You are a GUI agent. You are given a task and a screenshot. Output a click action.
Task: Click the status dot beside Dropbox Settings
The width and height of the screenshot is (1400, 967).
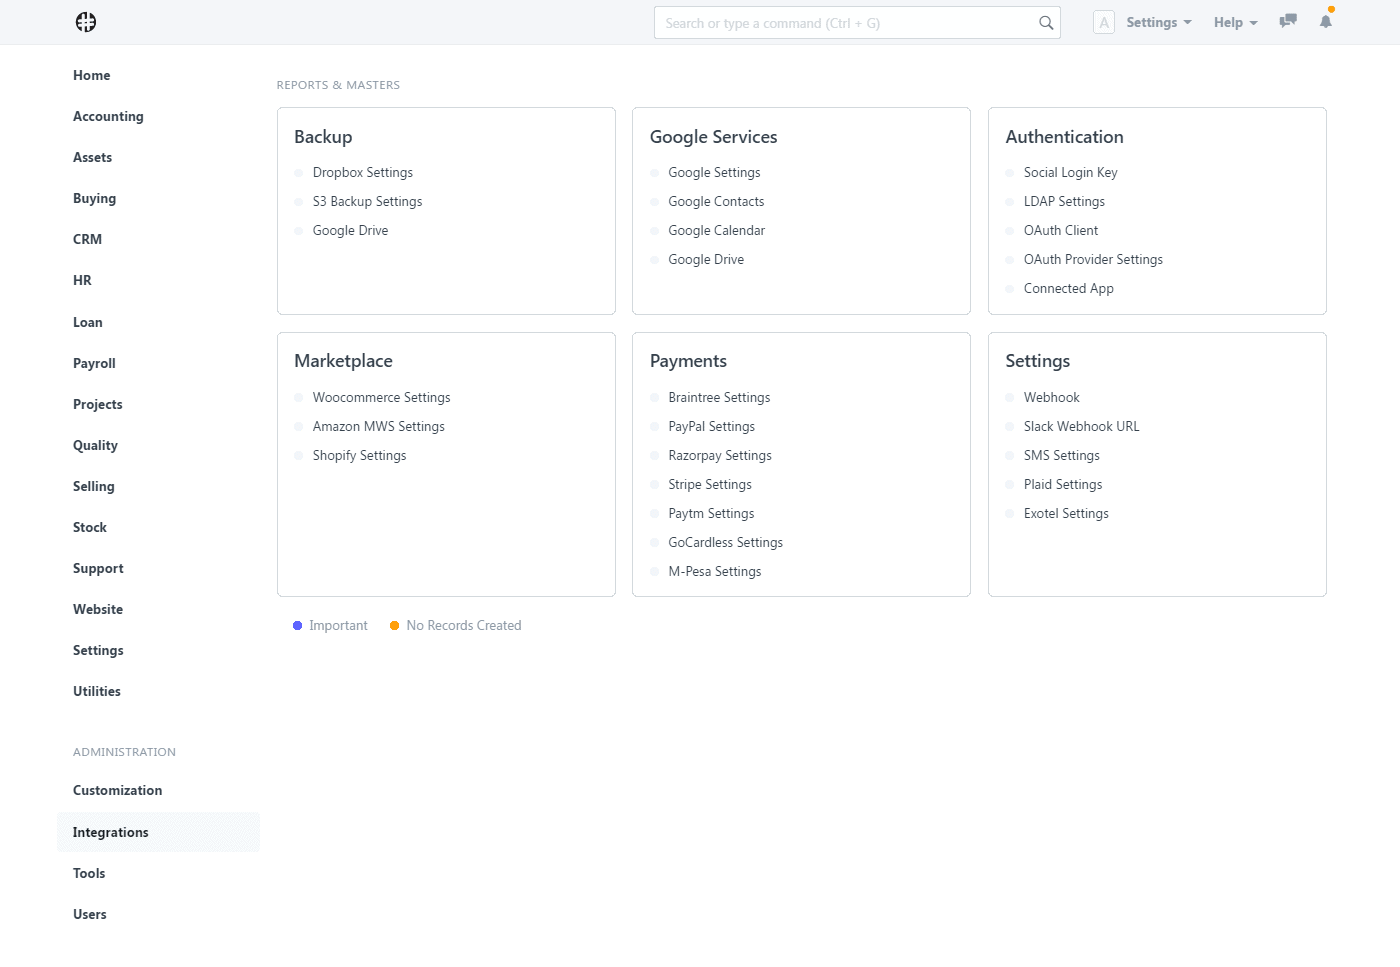299,173
